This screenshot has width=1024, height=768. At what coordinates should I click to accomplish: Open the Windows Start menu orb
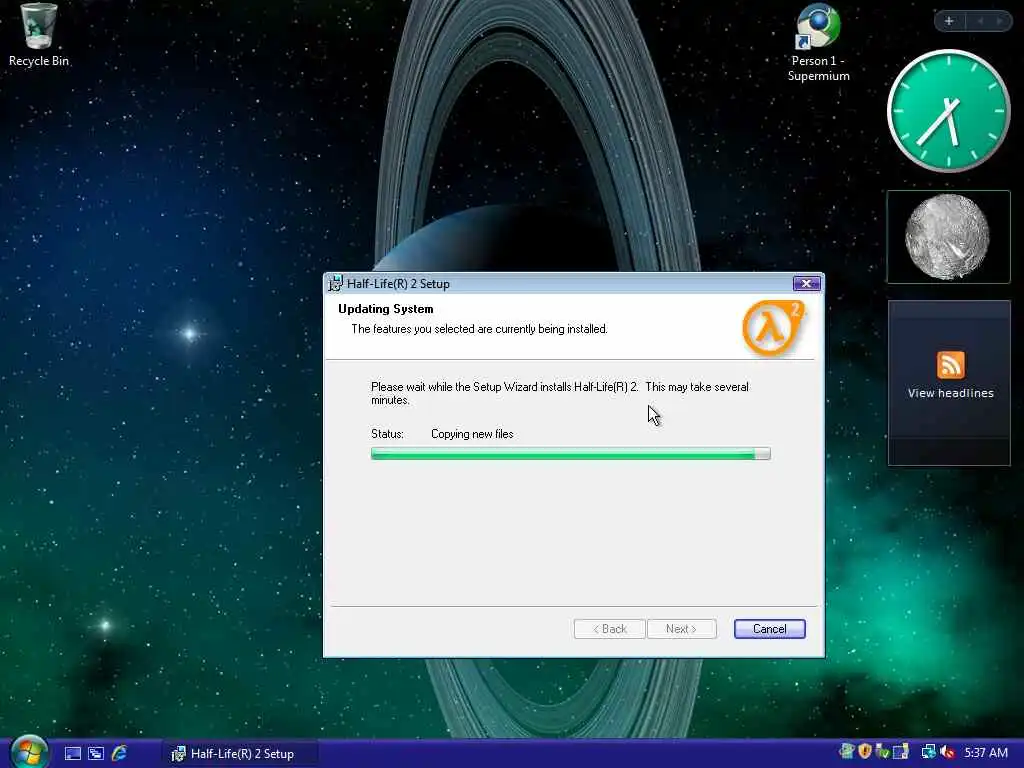click(27, 753)
